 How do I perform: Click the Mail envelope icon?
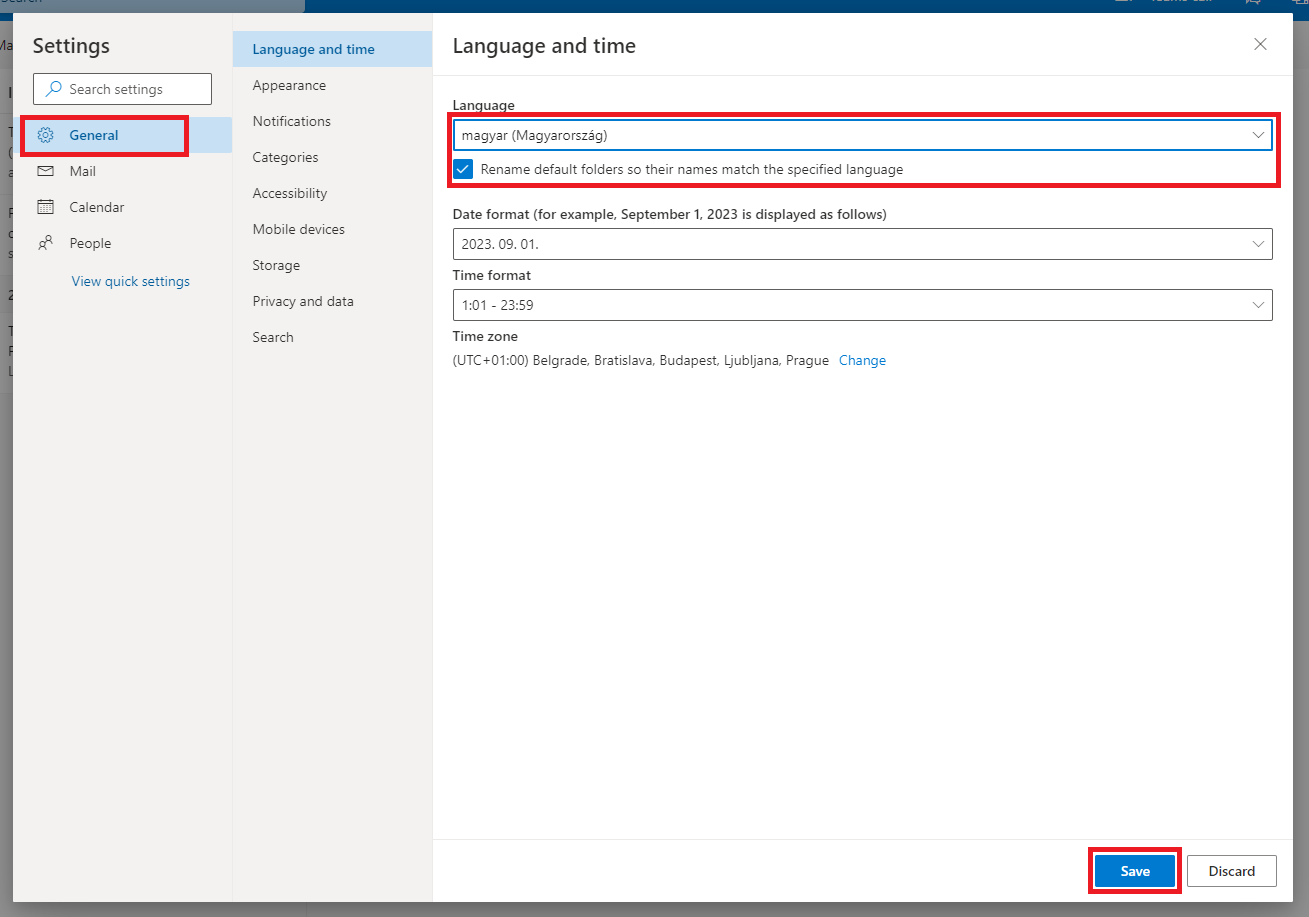point(45,171)
